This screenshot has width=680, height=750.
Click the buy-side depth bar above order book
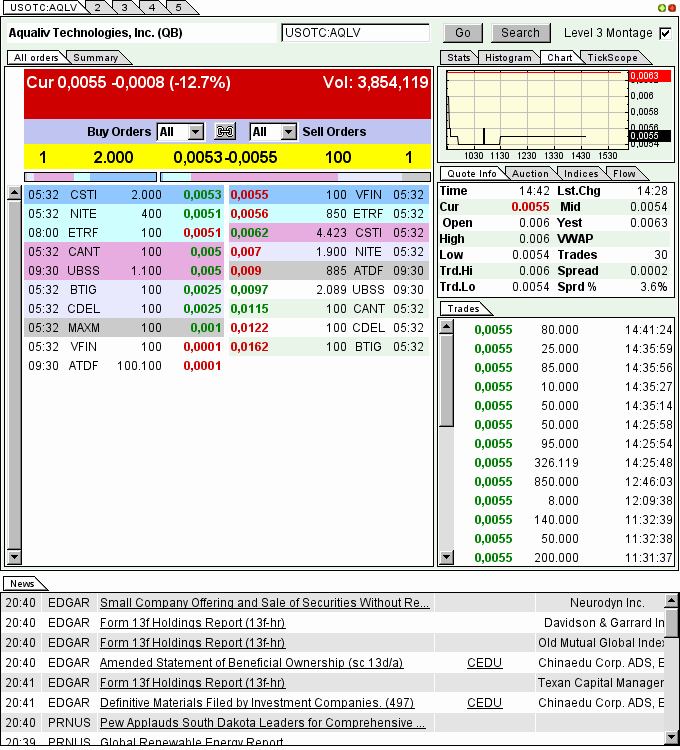(90, 177)
